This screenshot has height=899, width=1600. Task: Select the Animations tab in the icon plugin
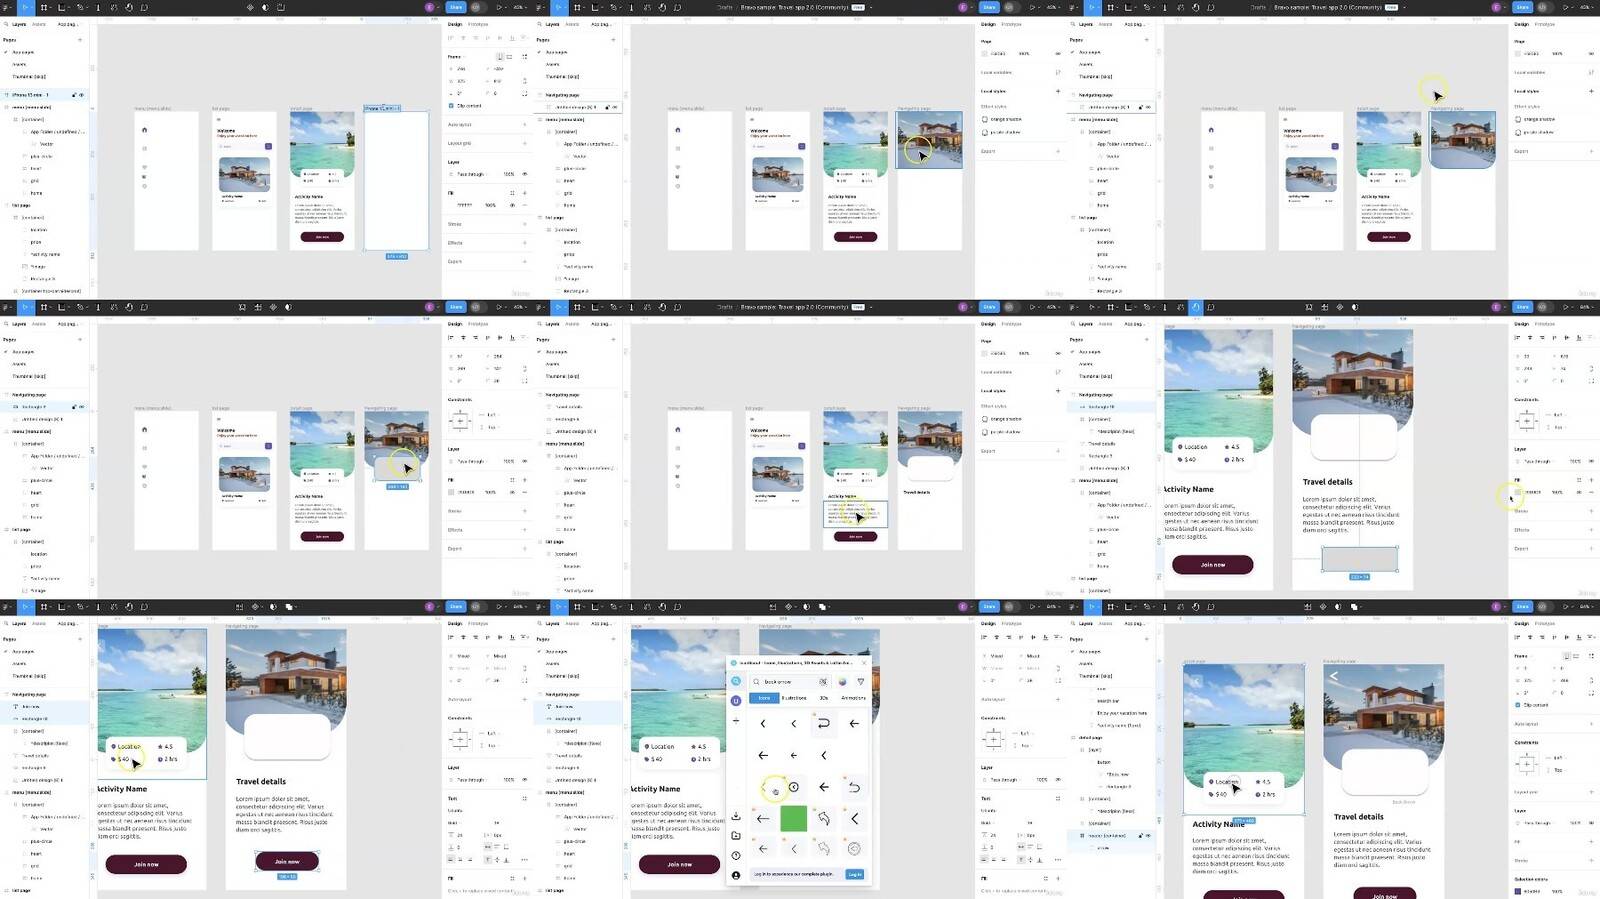tap(853, 698)
